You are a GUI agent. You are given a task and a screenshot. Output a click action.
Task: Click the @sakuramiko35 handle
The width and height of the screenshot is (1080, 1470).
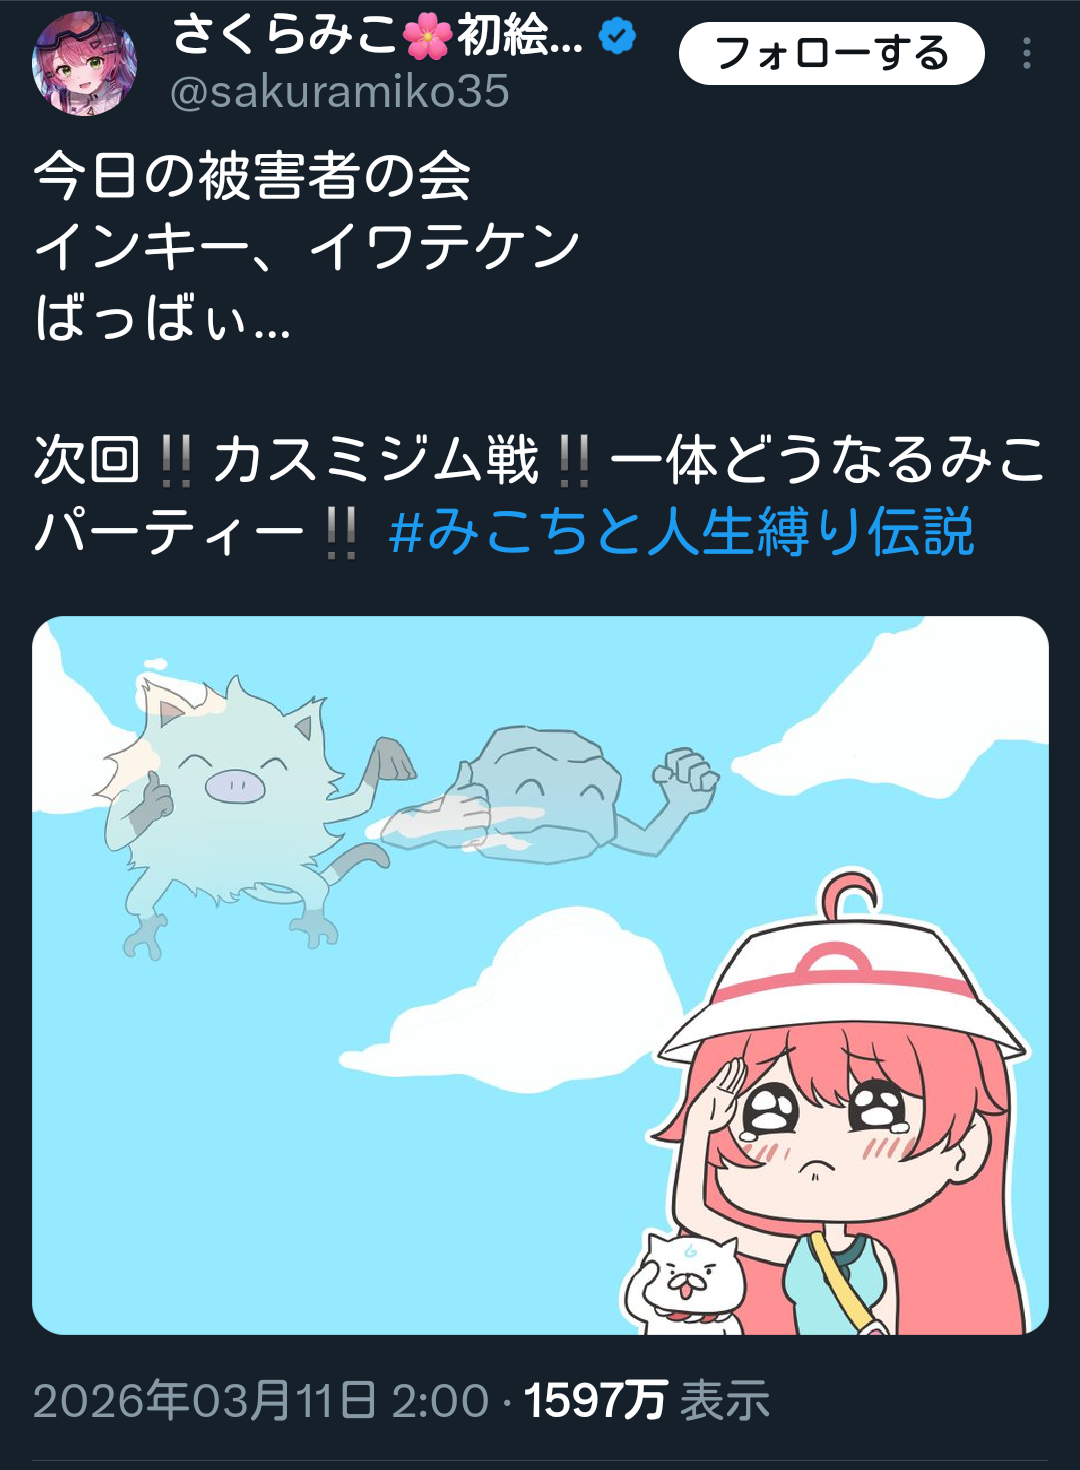pos(340,92)
